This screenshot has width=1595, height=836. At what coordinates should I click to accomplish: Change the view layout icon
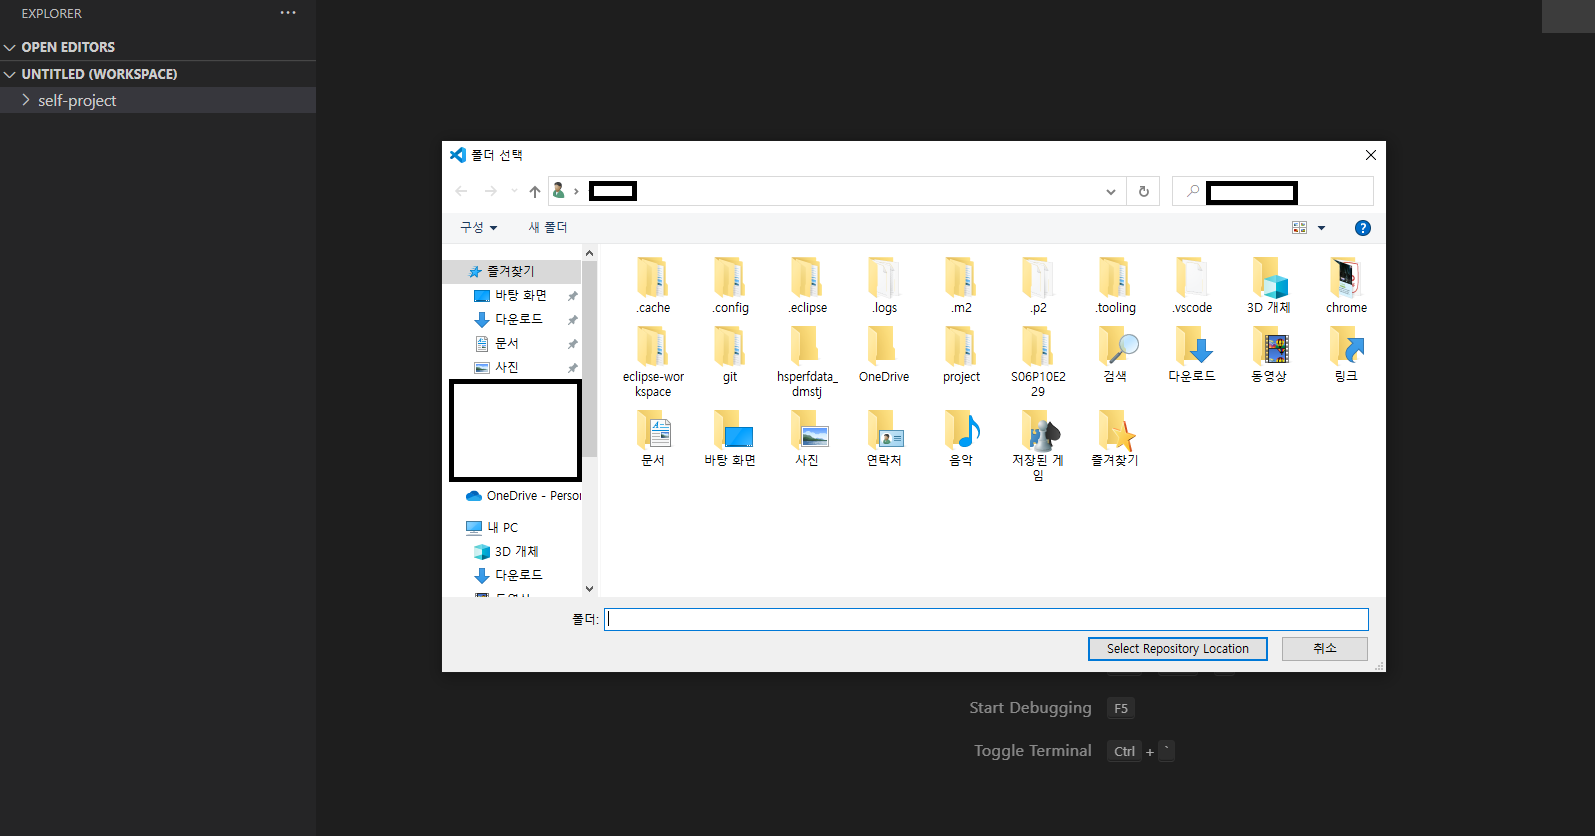[x=1300, y=228]
